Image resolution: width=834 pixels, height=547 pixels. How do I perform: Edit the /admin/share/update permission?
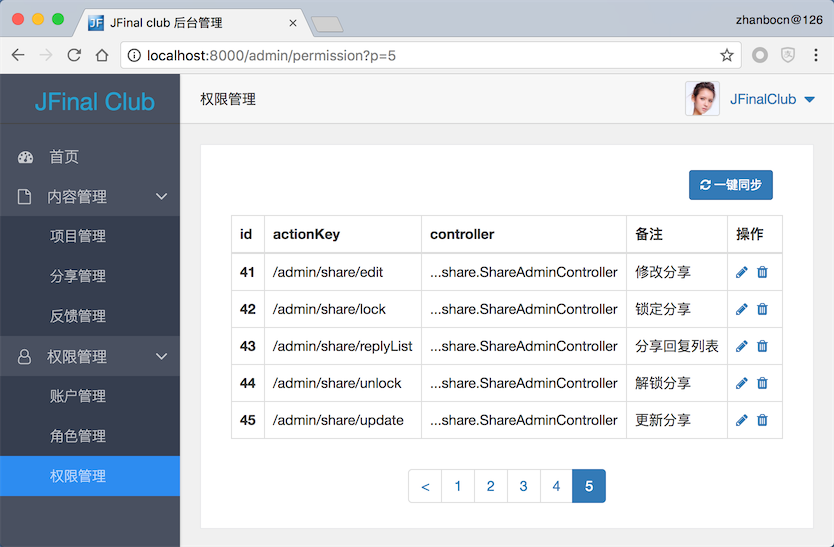coord(741,420)
